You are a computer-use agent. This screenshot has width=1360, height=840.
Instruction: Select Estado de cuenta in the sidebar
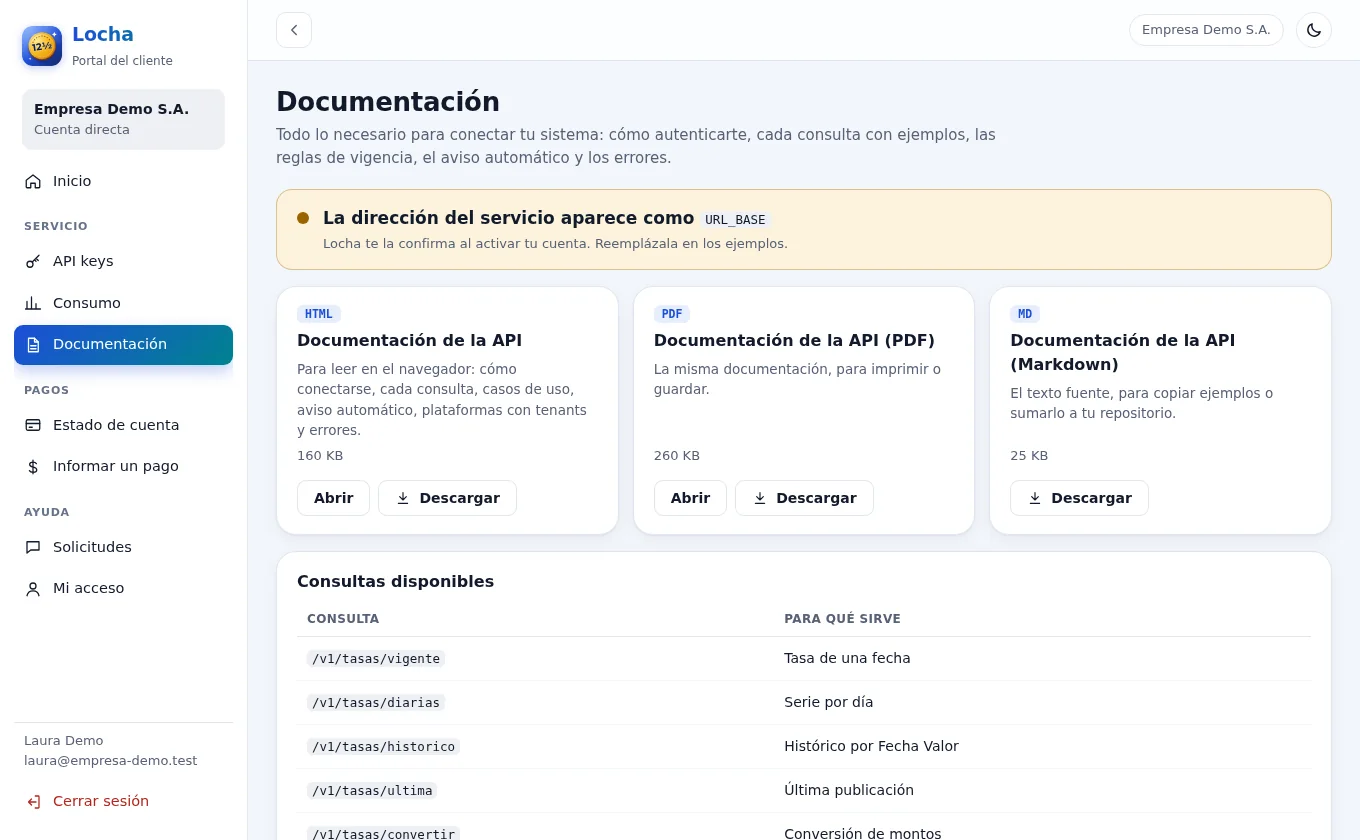[123, 425]
